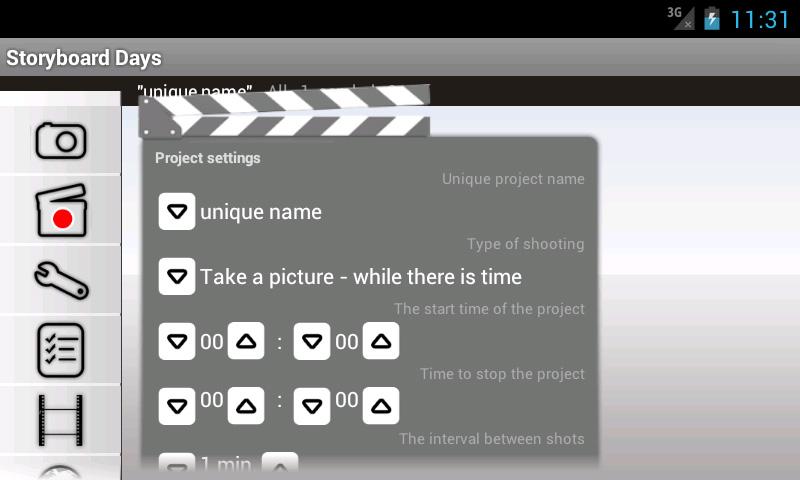The width and height of the screenshot is (800, 480).
Task: Click the 'unique name' project name text
Action: [x=261, y=212]
